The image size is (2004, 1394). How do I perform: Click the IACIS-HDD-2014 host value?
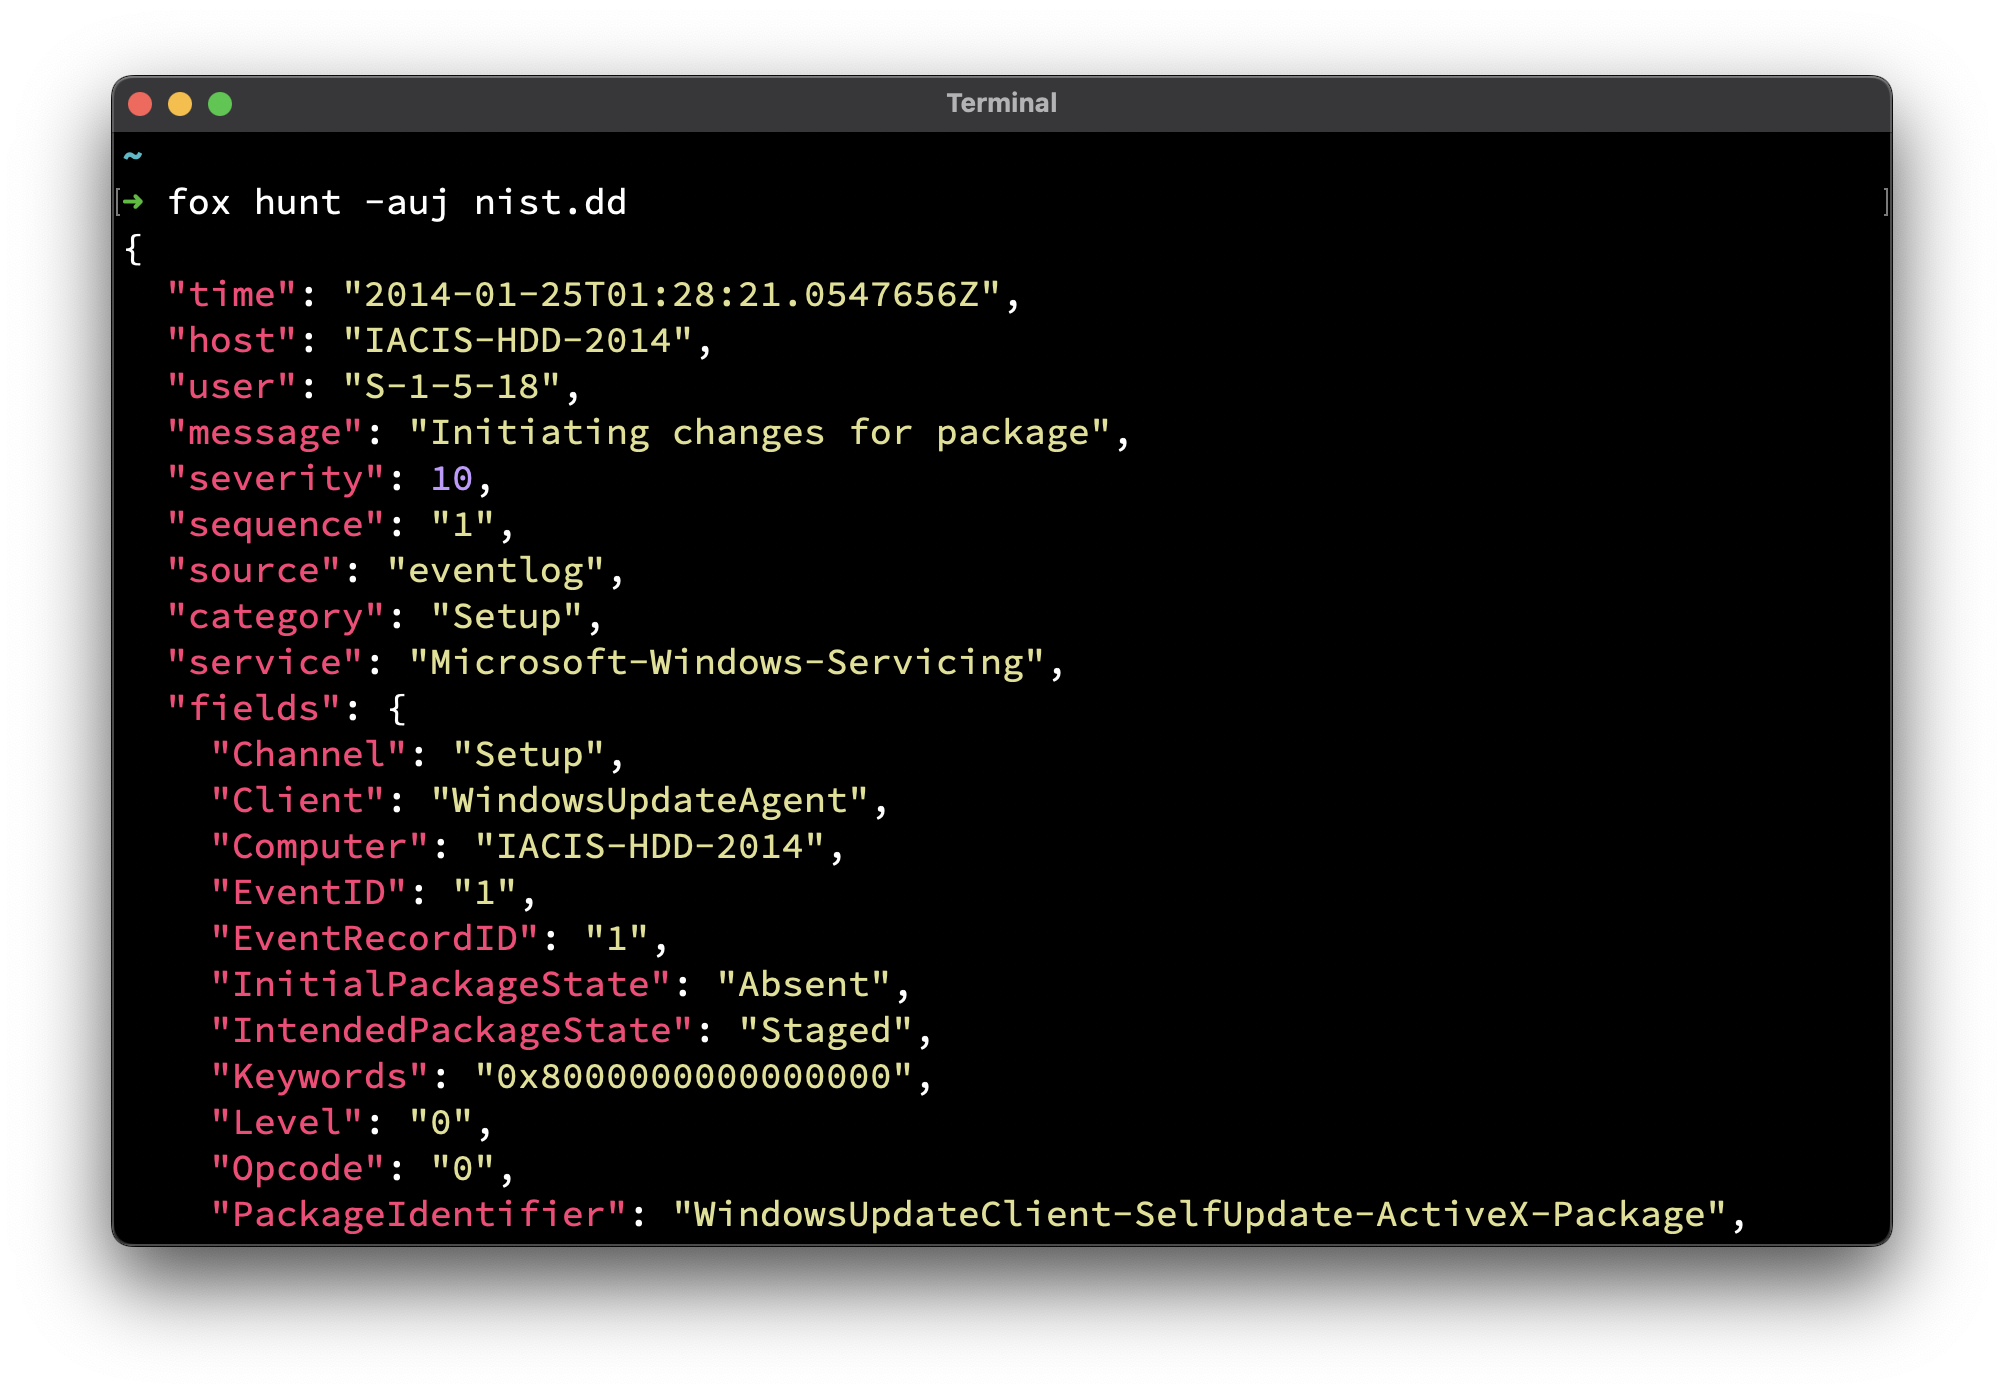[x=517, y=341]
